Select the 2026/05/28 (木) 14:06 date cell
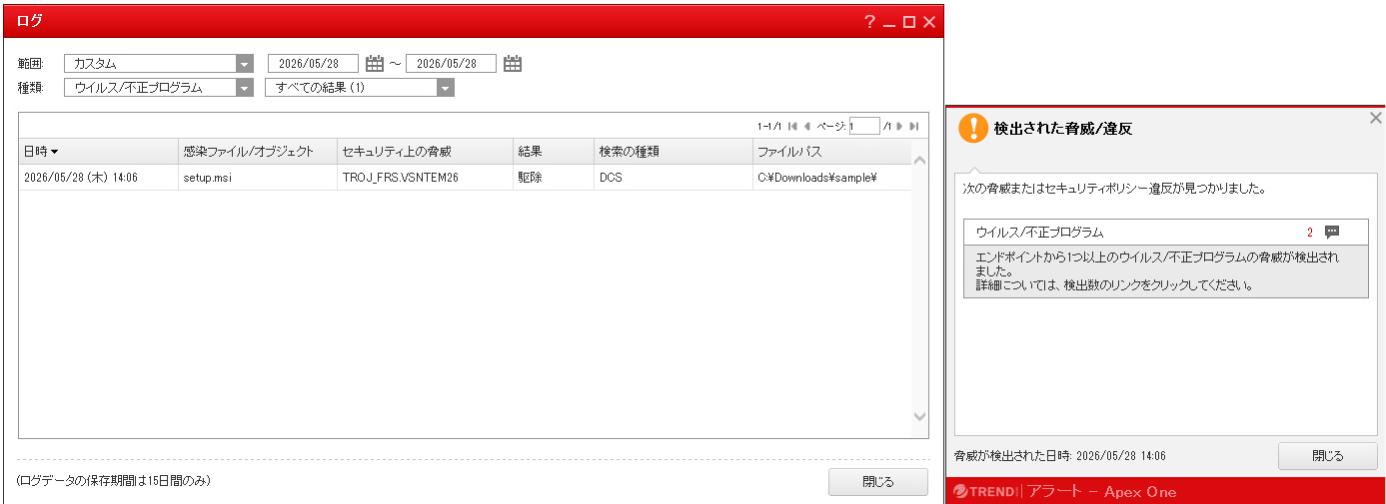 pyautogui.click(x=98, y=178)
